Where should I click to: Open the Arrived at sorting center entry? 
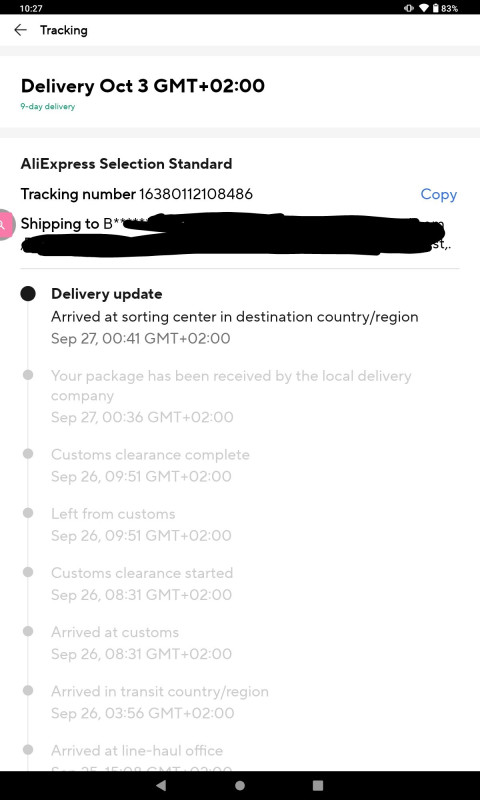pyautogui.click(x=235, y=317)
